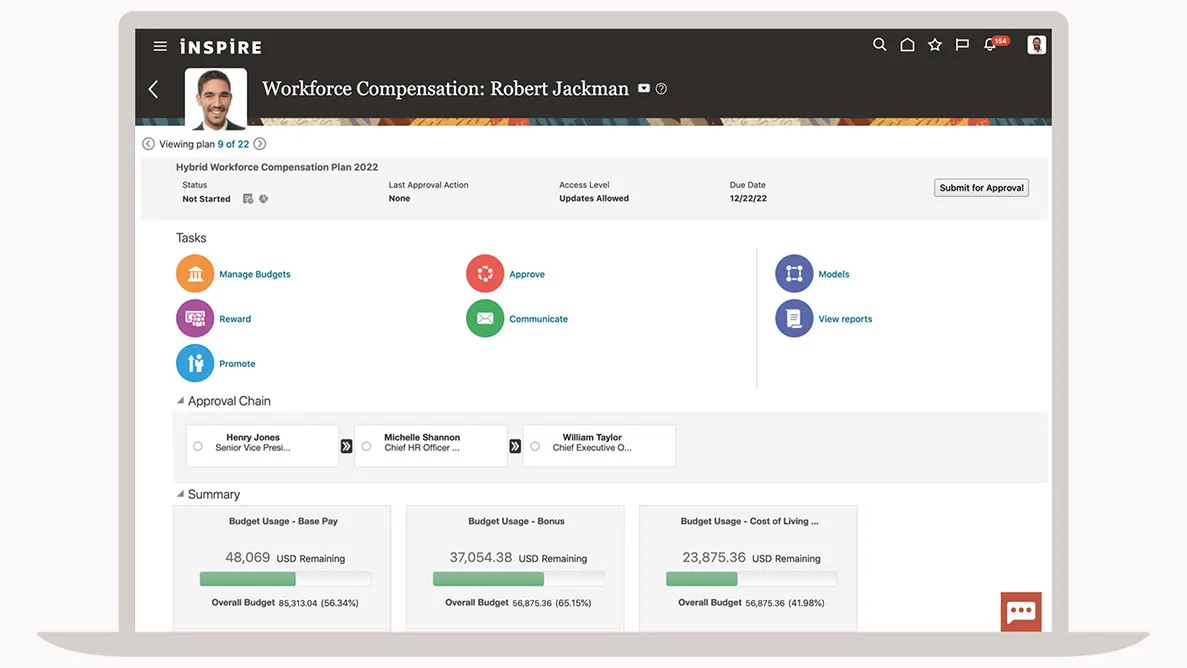Image resolution: width=1187 pixels, height=668 pixels.
Task: Open the notifications bell icon
Action: click(x=990, y=45)
